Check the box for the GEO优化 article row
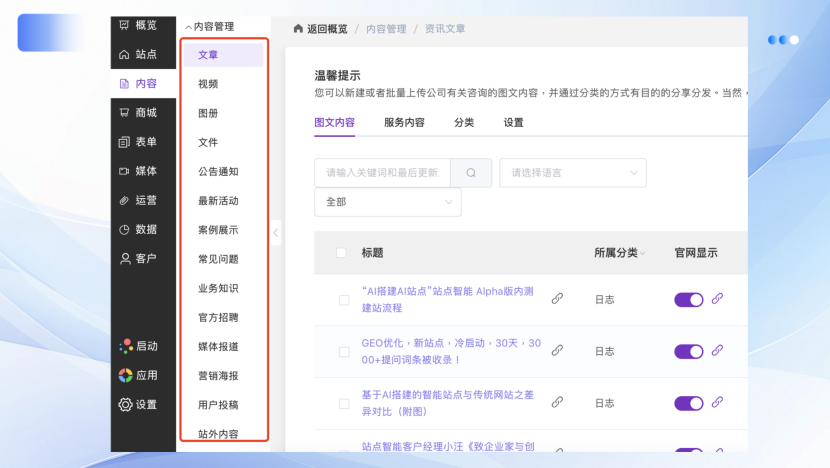This screenshot has height=468, width=830. point(344,351)
